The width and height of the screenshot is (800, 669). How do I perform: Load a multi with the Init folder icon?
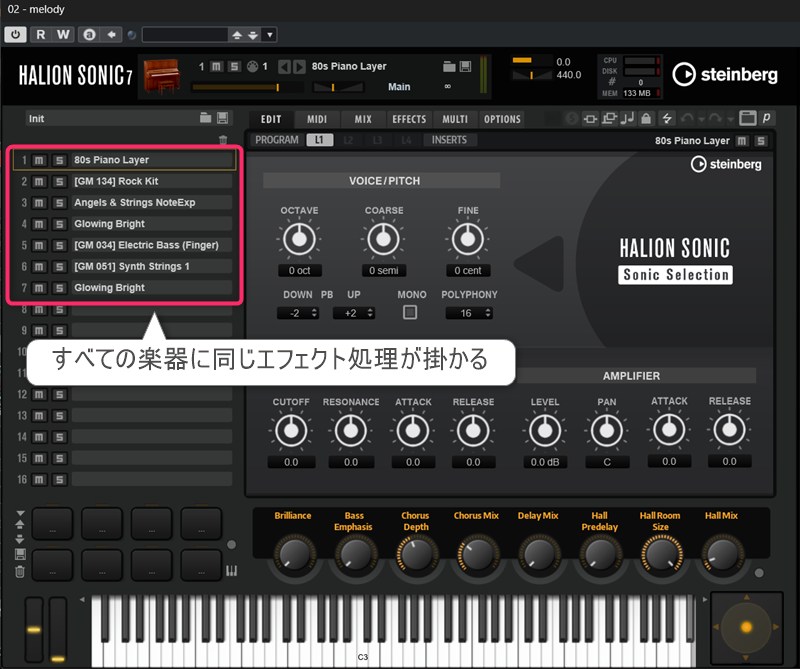click(x=206, y=118)
